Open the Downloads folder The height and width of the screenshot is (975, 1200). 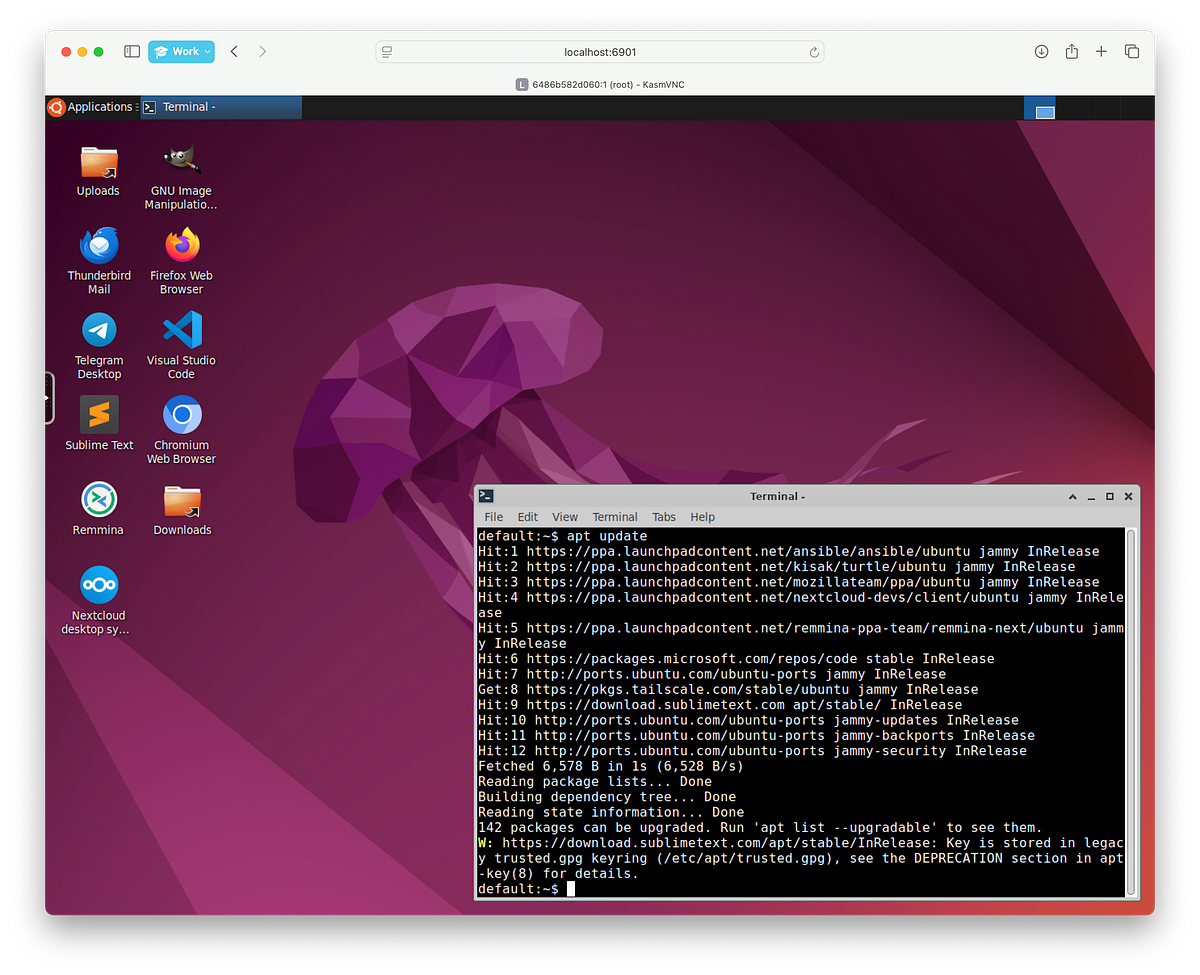pyautogui.click(x=181, y=500)
